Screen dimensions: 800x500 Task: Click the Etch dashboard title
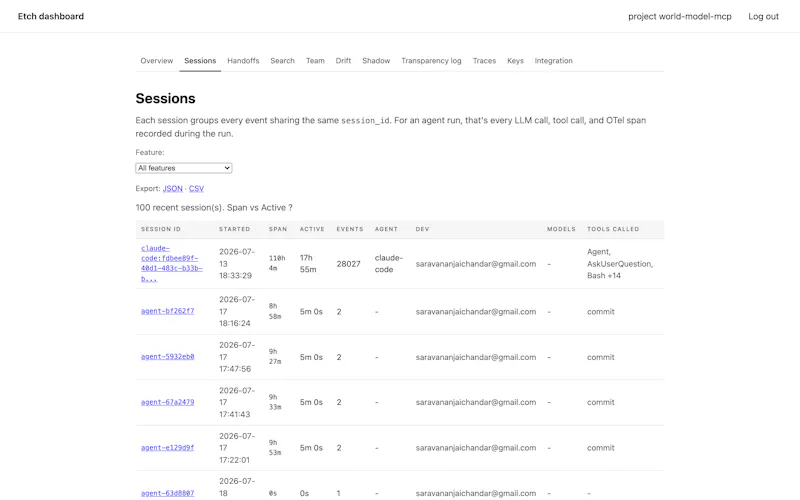(x=51, y=16)
